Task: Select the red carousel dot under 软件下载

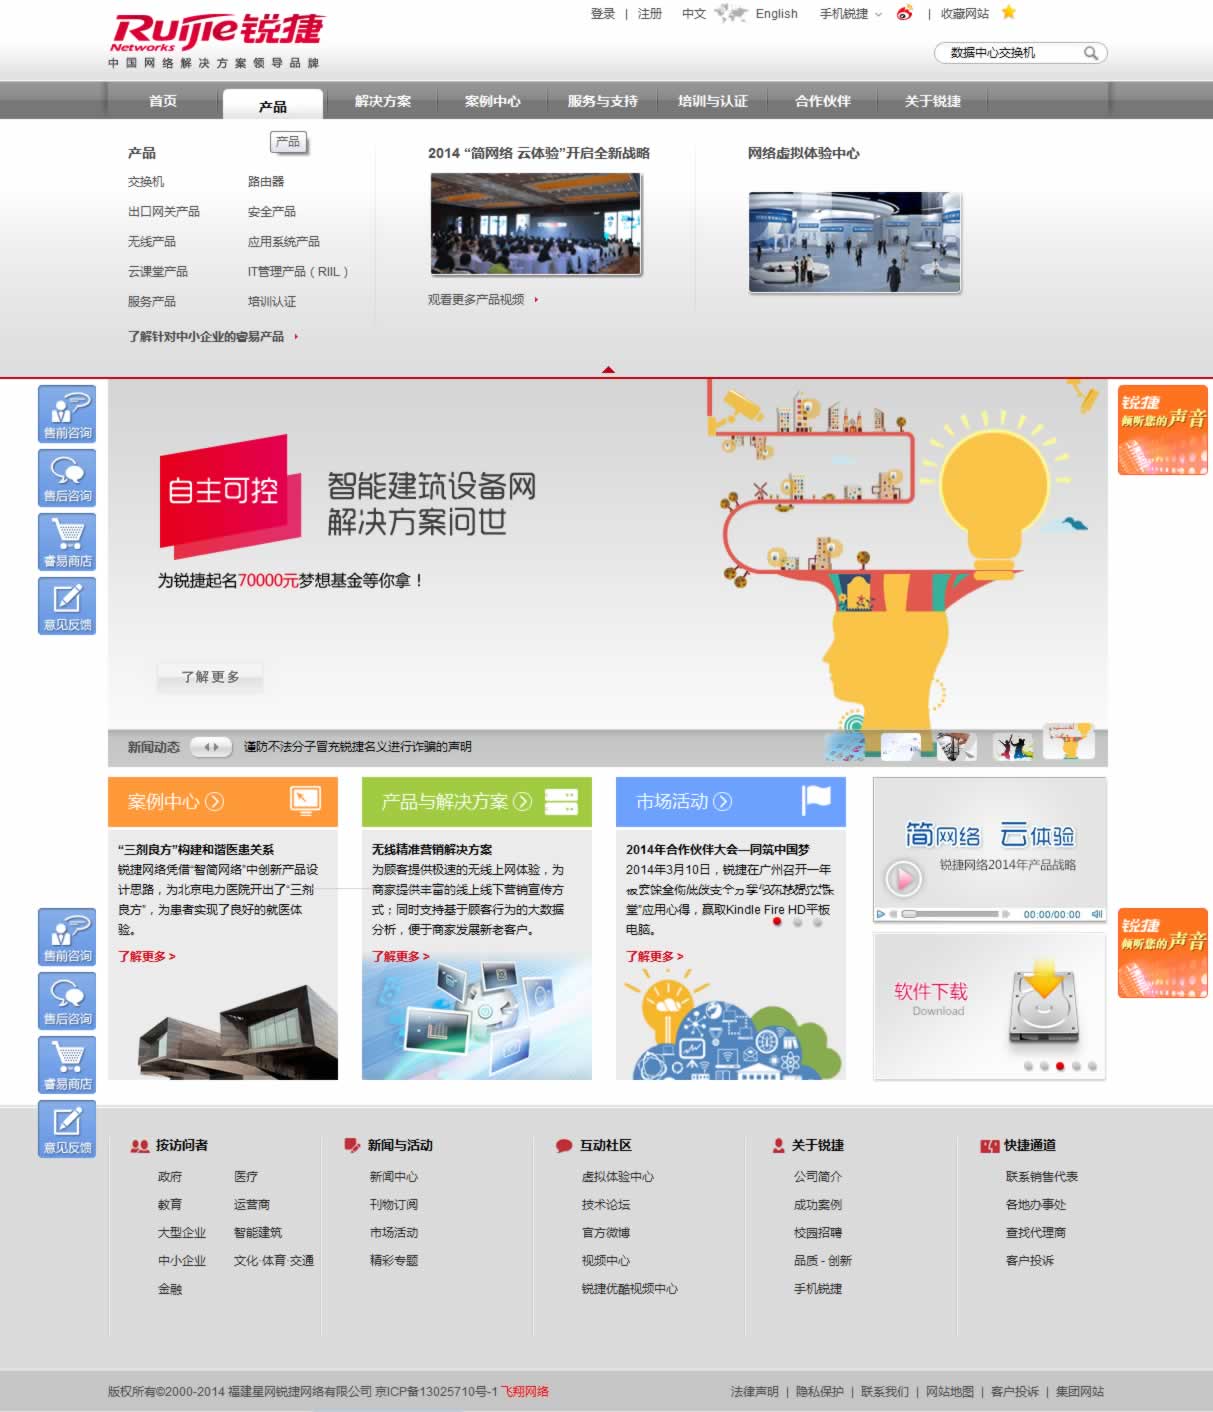Action: tap(1060, 1066)
